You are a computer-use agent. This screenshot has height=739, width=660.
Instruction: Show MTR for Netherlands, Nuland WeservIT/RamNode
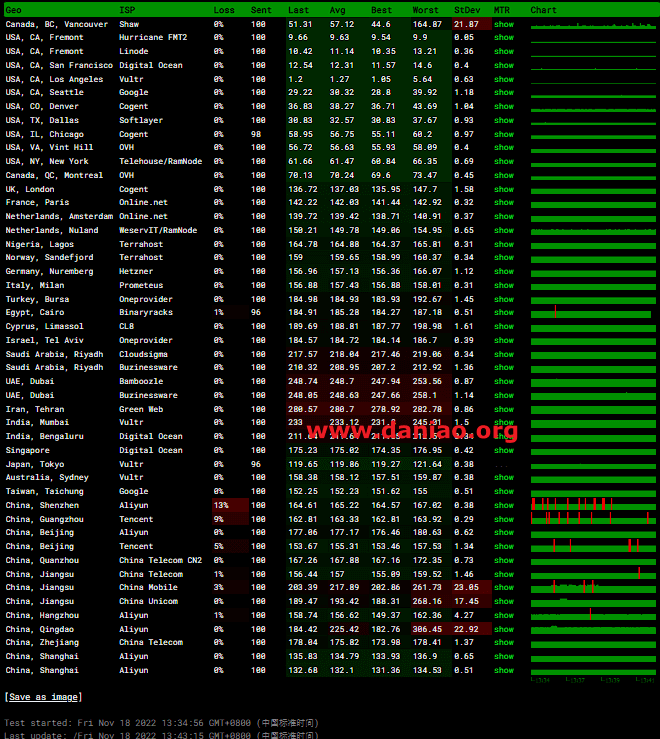pos(503,230)
